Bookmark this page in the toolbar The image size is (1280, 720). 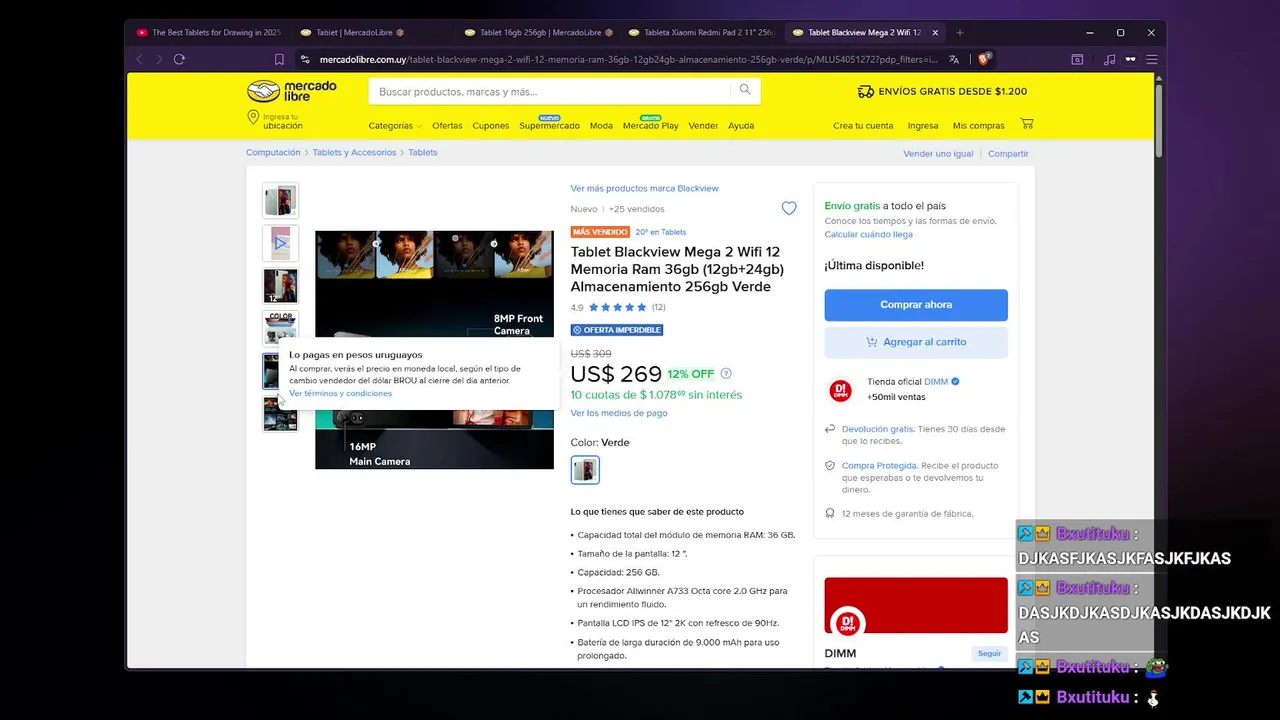tap(279, 59)
